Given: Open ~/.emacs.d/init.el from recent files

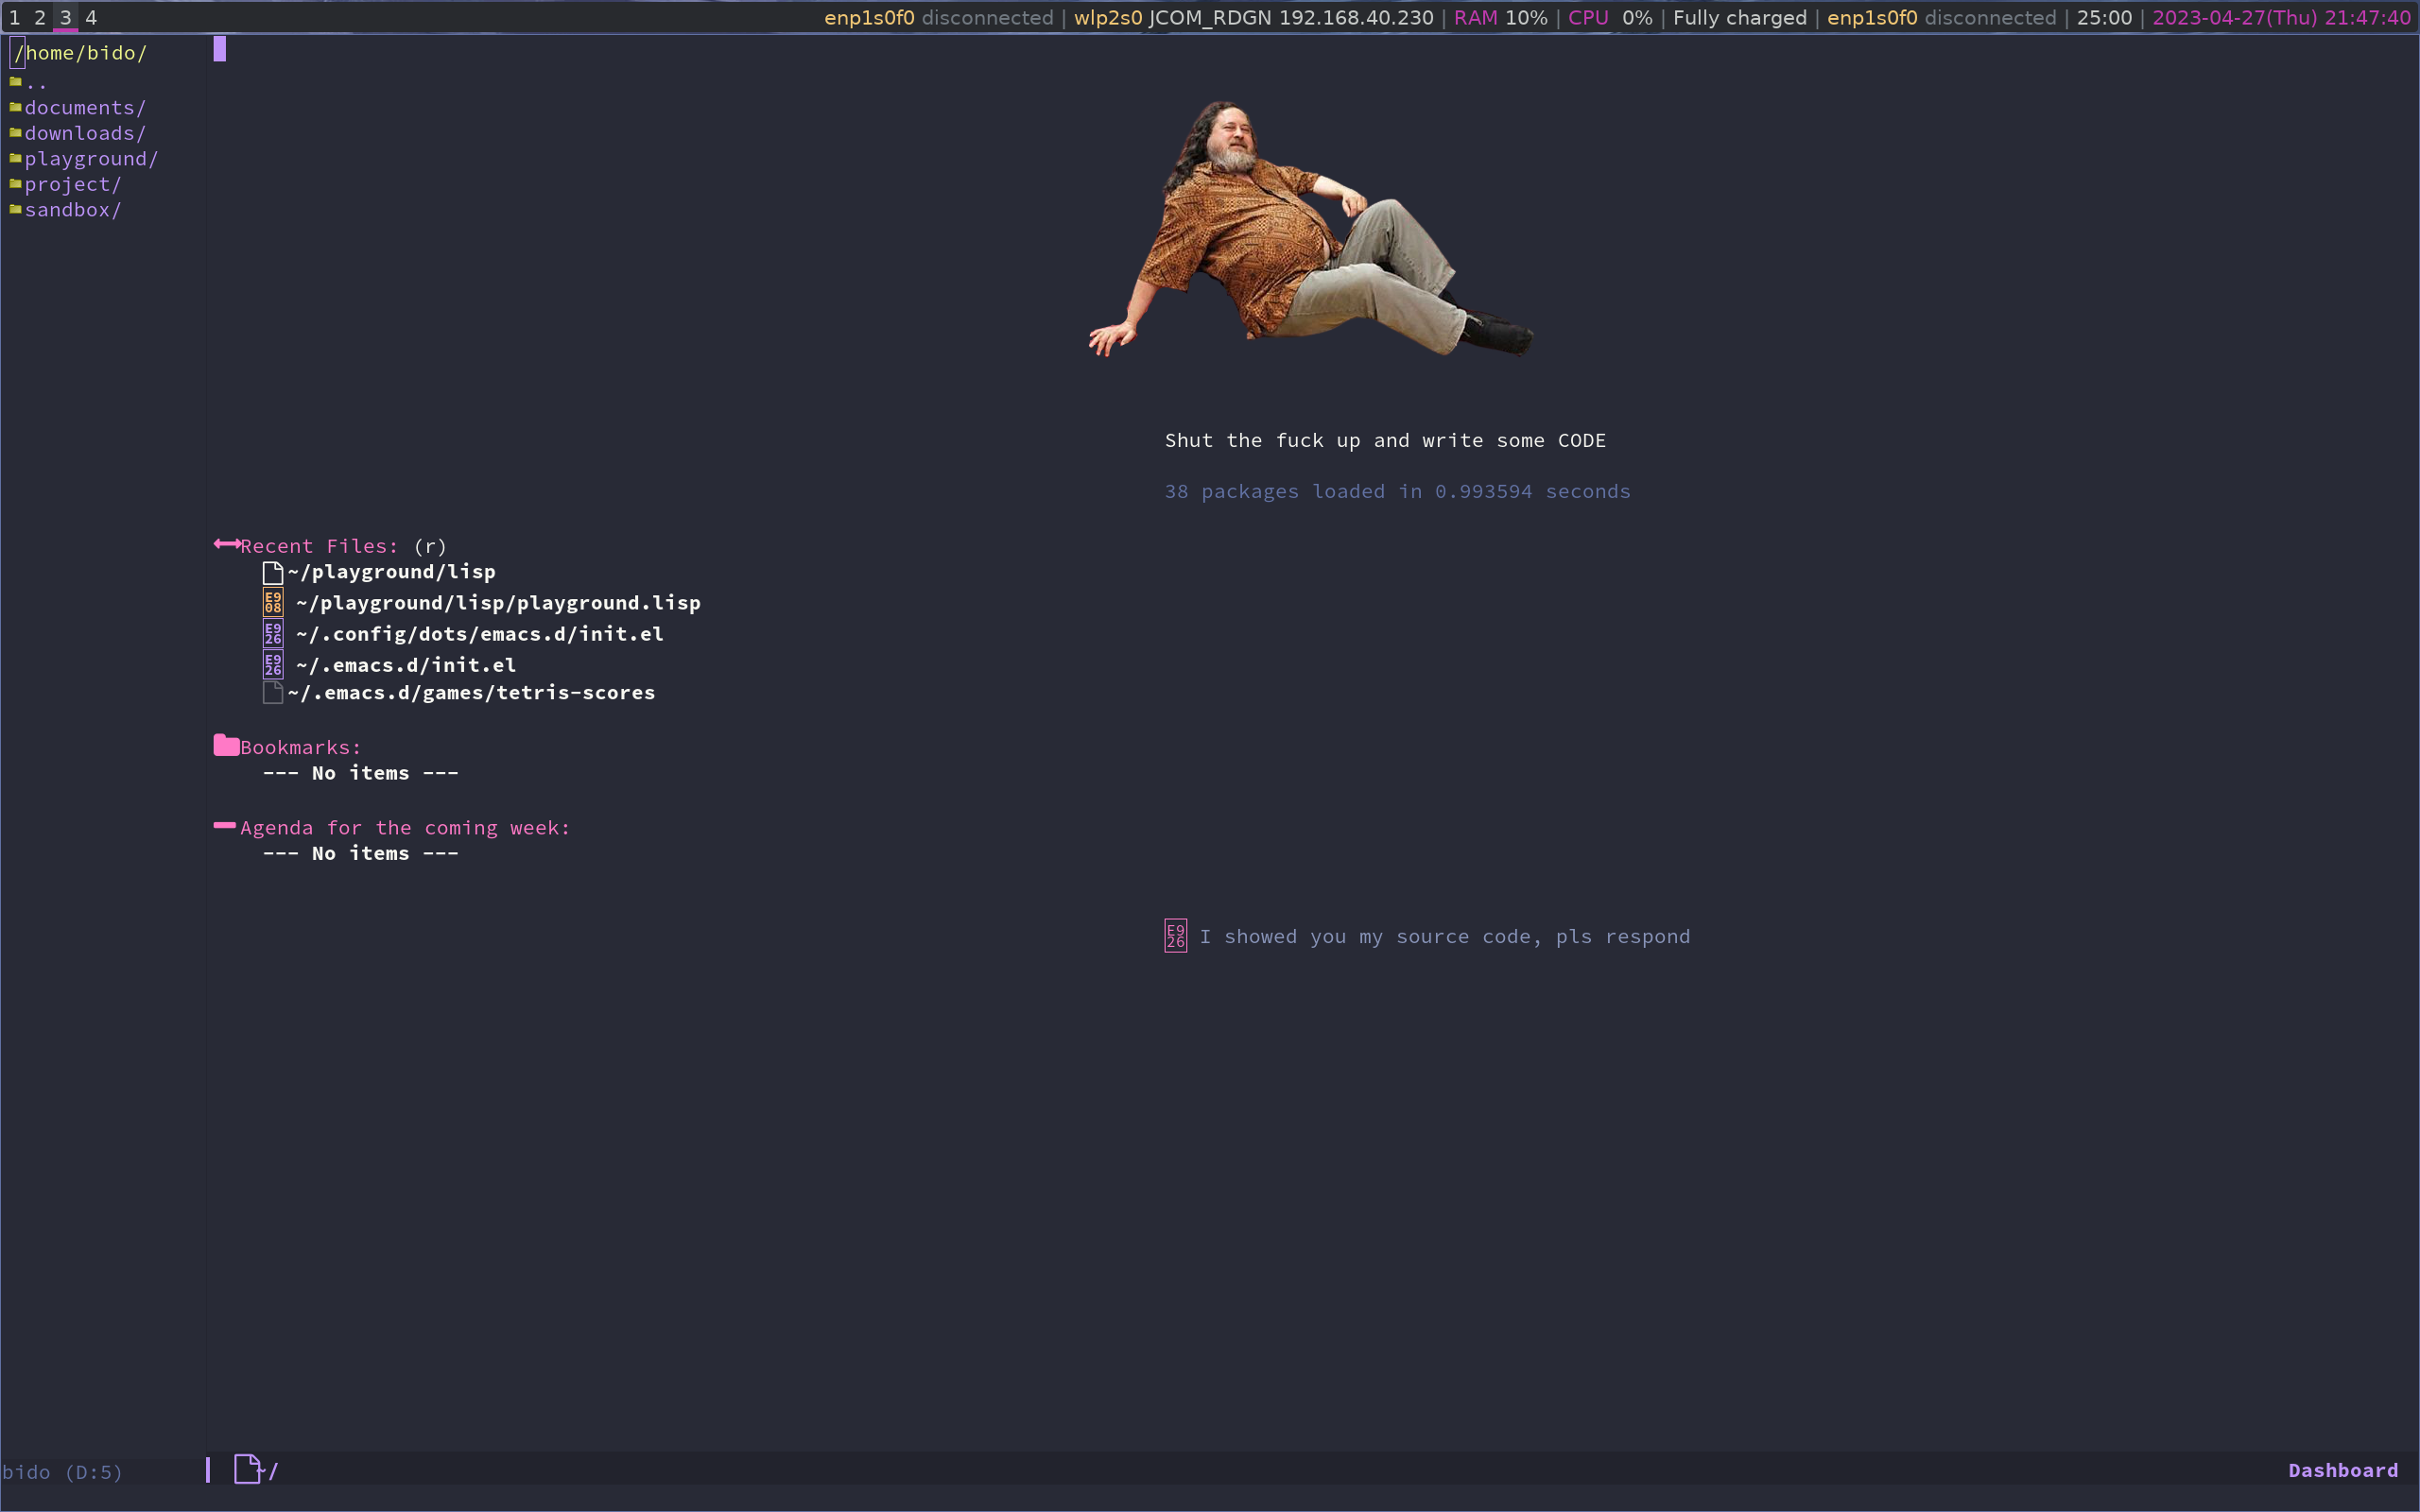Looking at the screenshot, I should (406, 665).
